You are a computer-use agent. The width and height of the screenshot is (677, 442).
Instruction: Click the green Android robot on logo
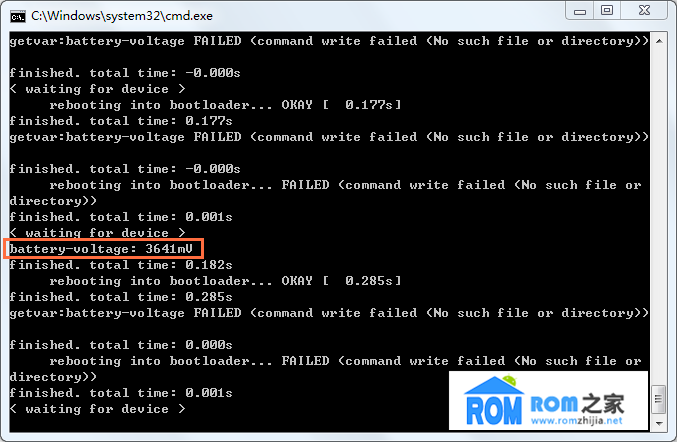click(x=509, y=380)
